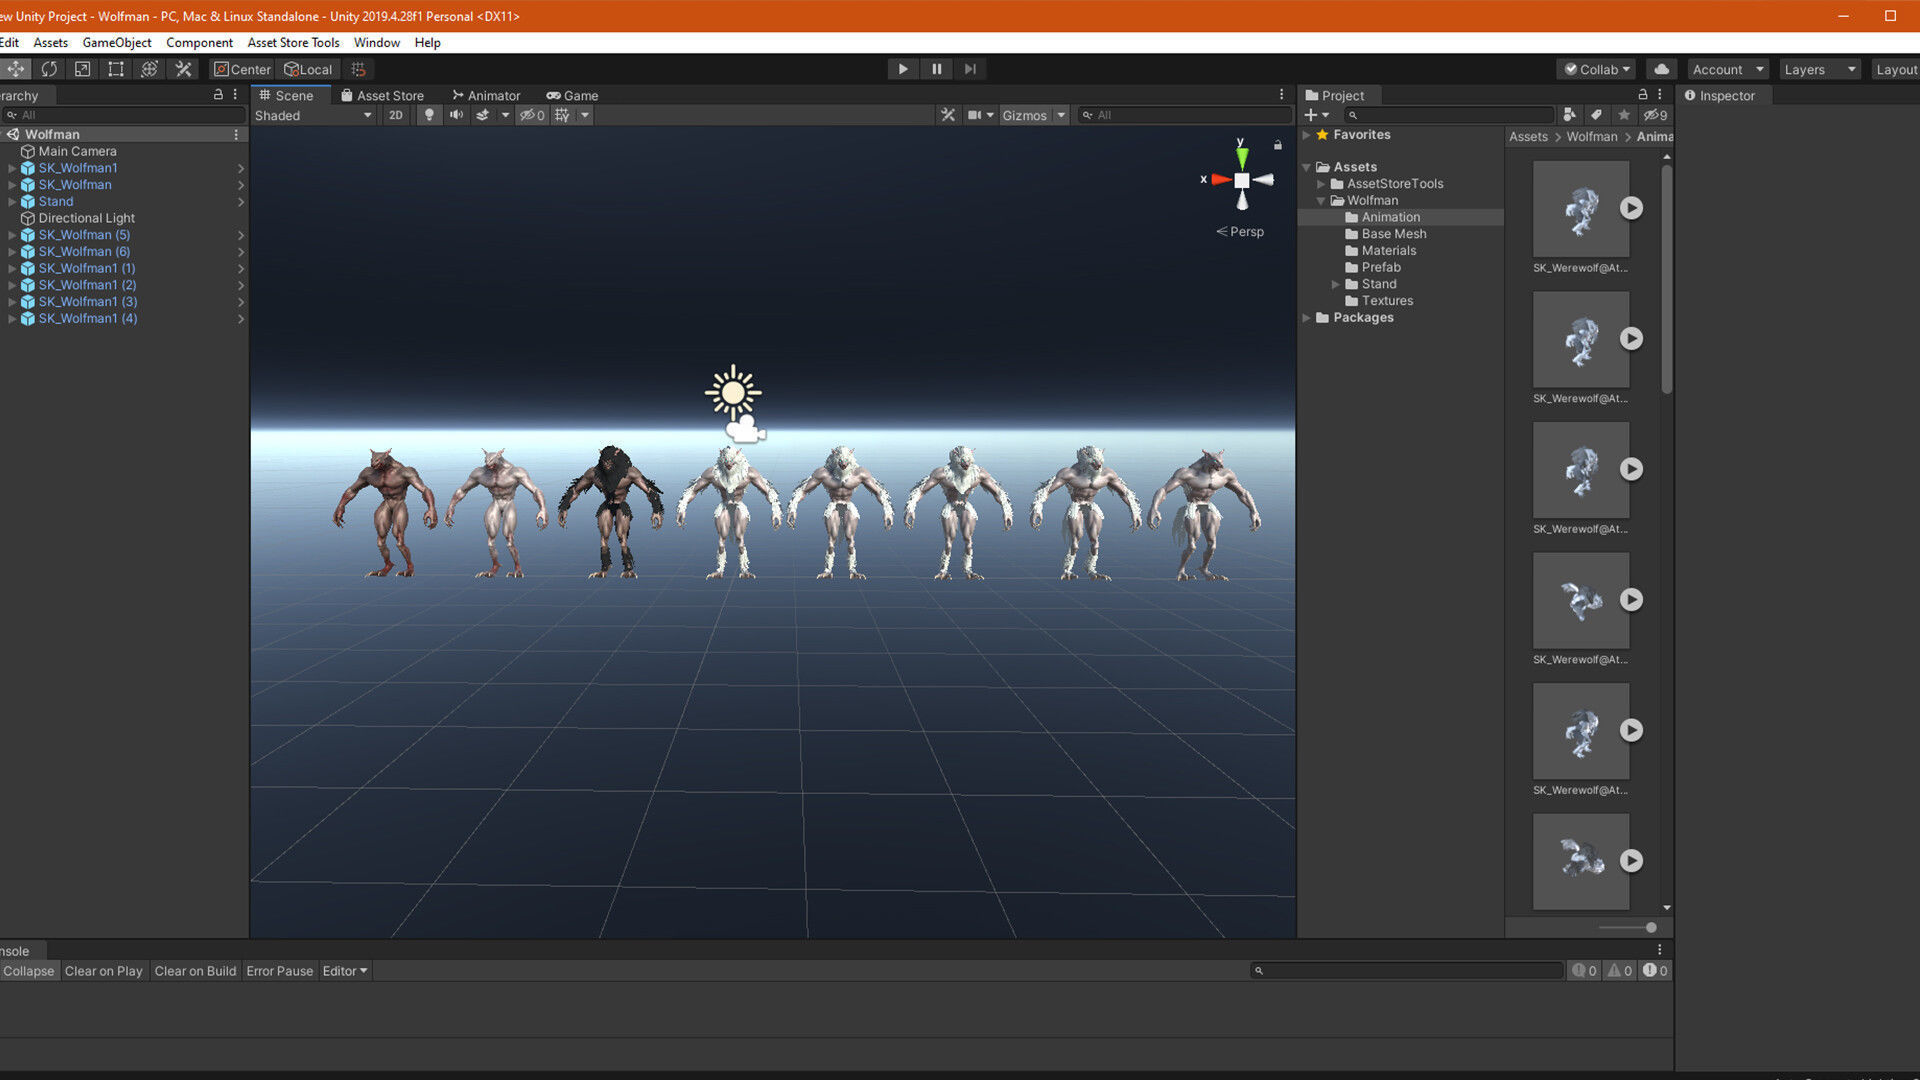Open the GameObject menu
The width and height of the screenshot is (1920, 1080).
[x=117, y=42]
